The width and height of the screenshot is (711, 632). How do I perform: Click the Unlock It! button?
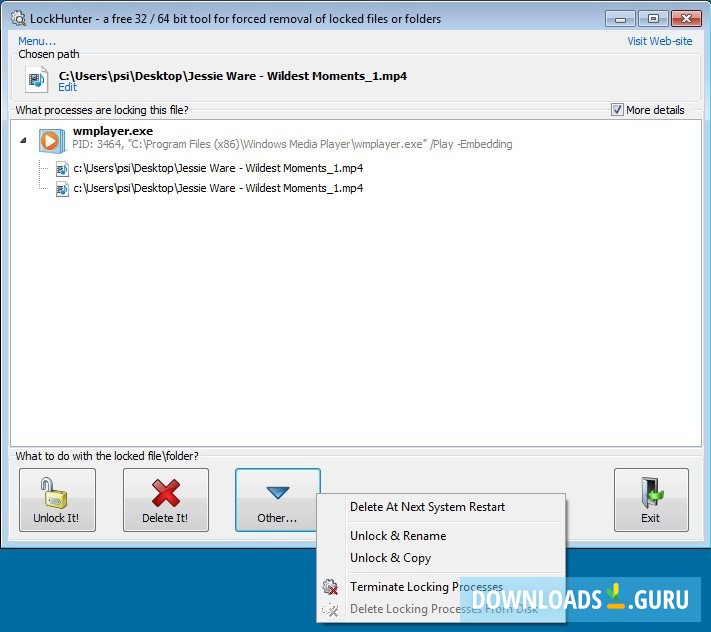tap(57, 500)
